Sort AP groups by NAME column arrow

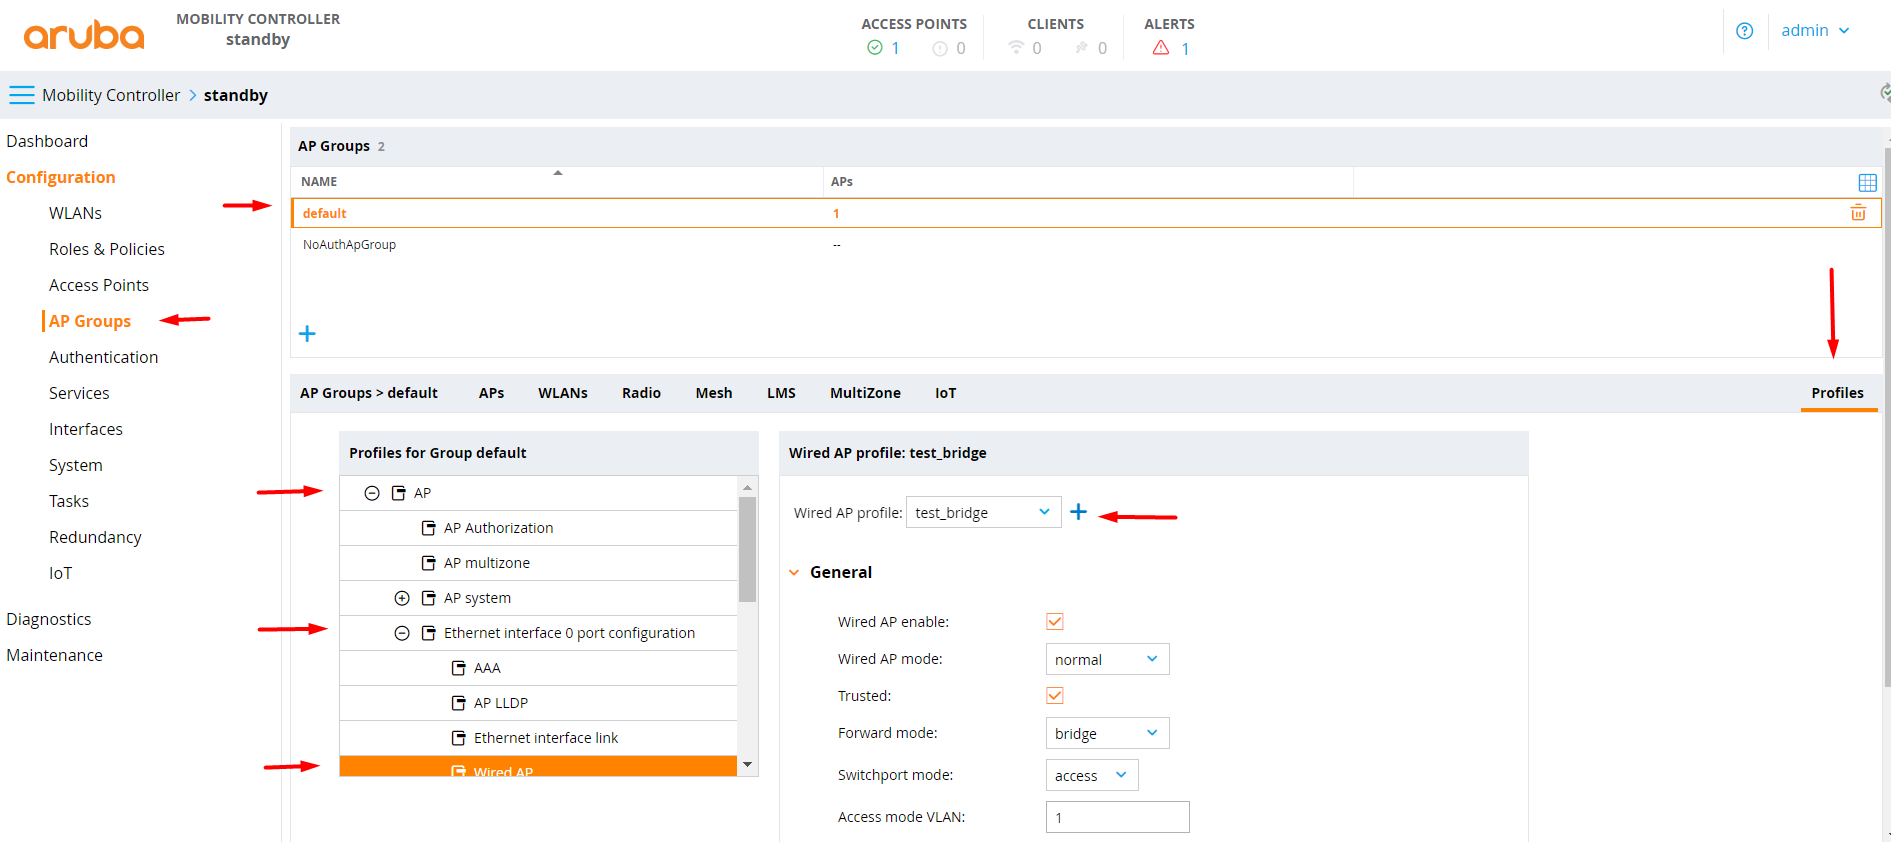558,173
